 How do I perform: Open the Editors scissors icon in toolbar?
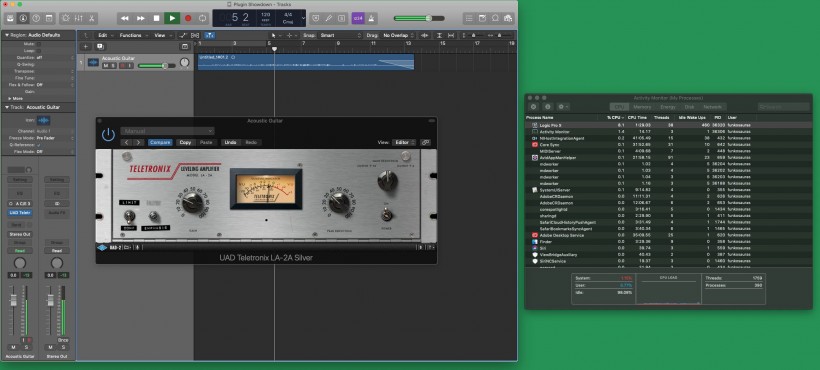pos(92,18)
